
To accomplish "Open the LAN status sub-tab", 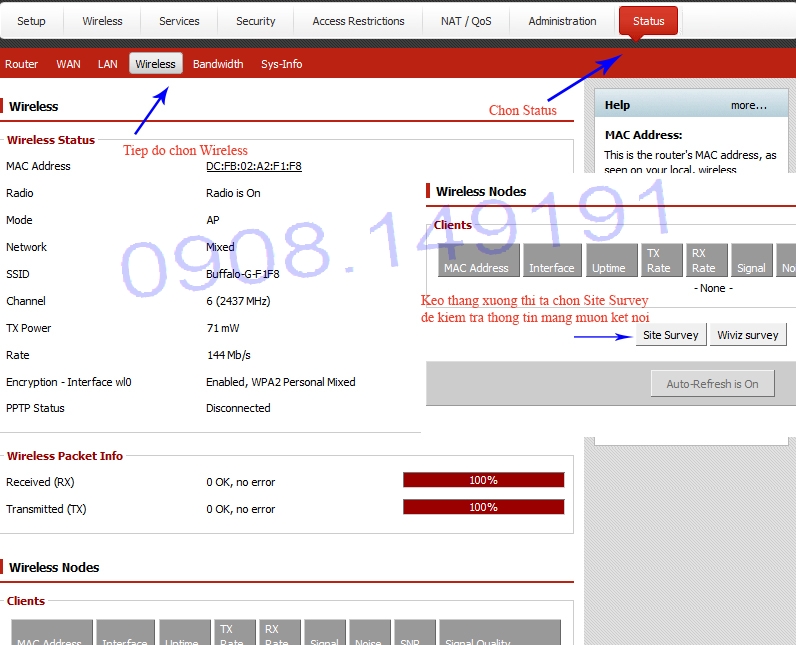I will [108, 64].
